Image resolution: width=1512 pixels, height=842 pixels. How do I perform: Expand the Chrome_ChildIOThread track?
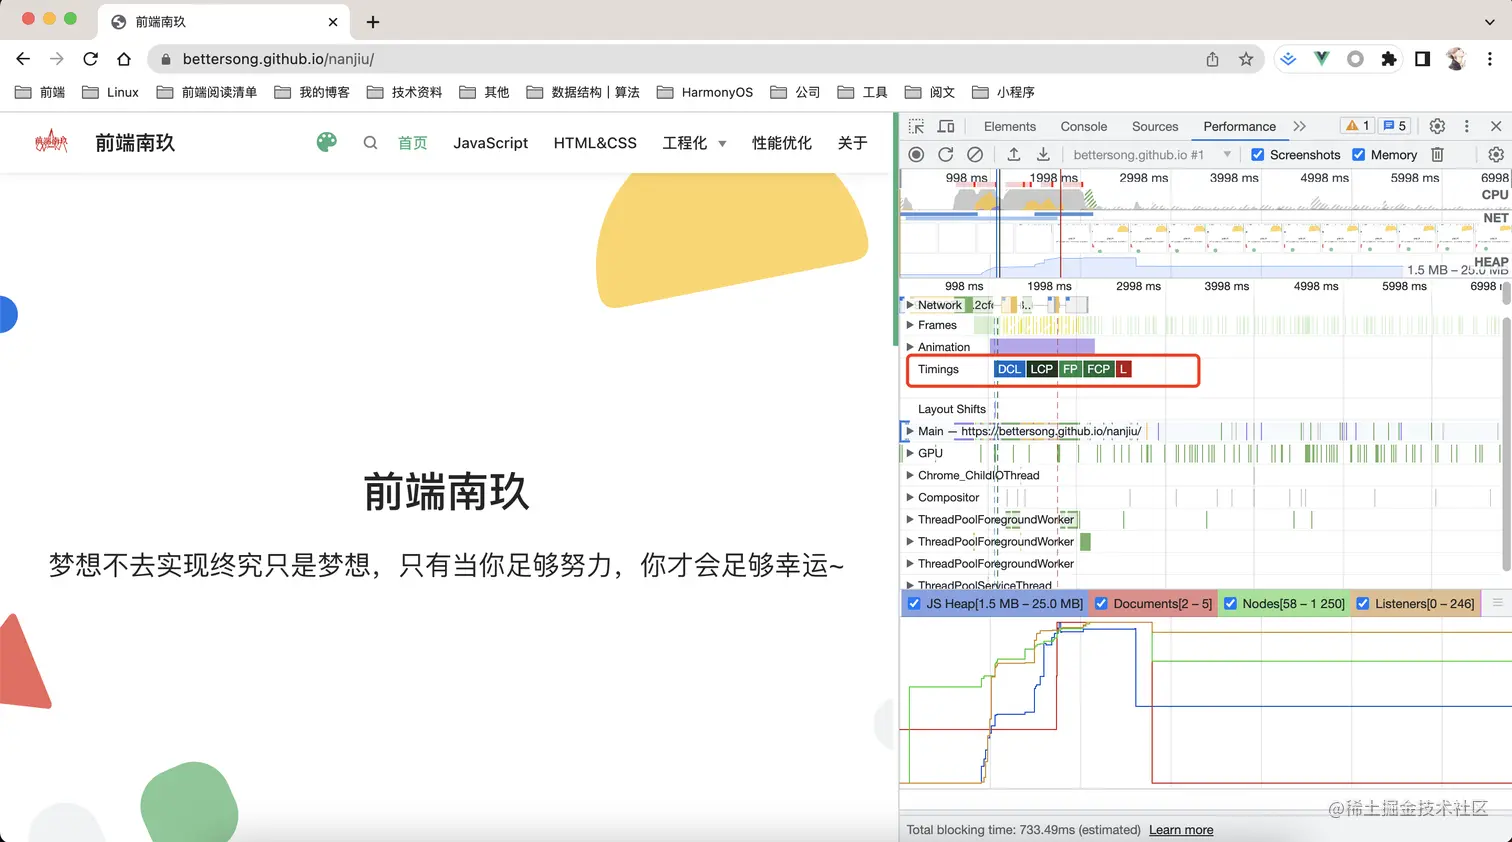(x=910, y=475)
